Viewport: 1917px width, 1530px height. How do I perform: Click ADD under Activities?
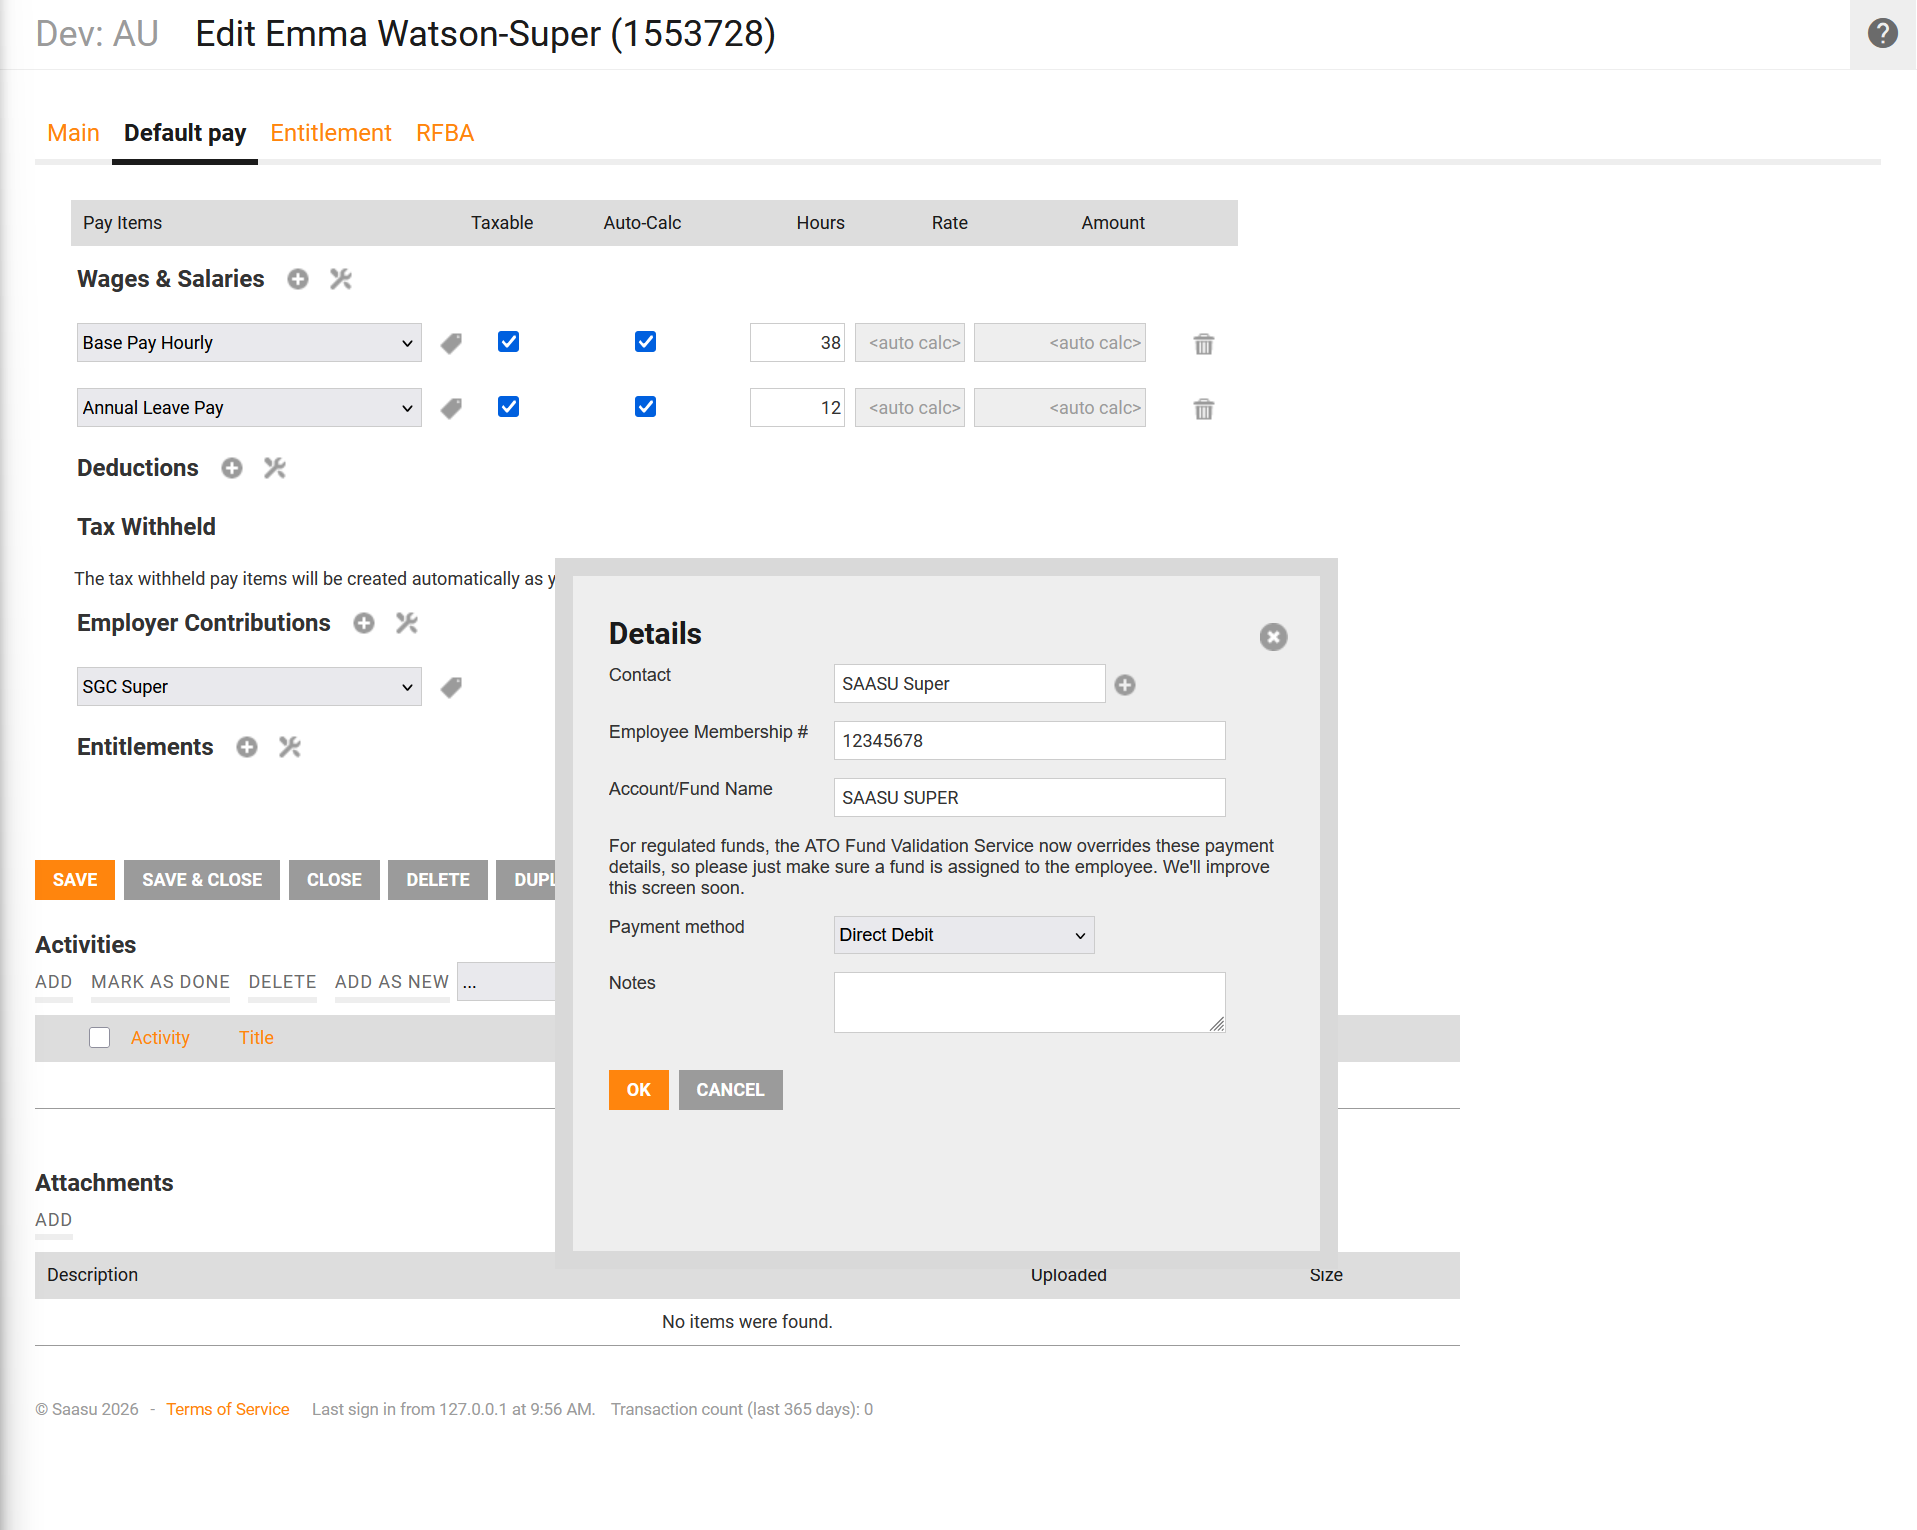click(x=54, y=983)
